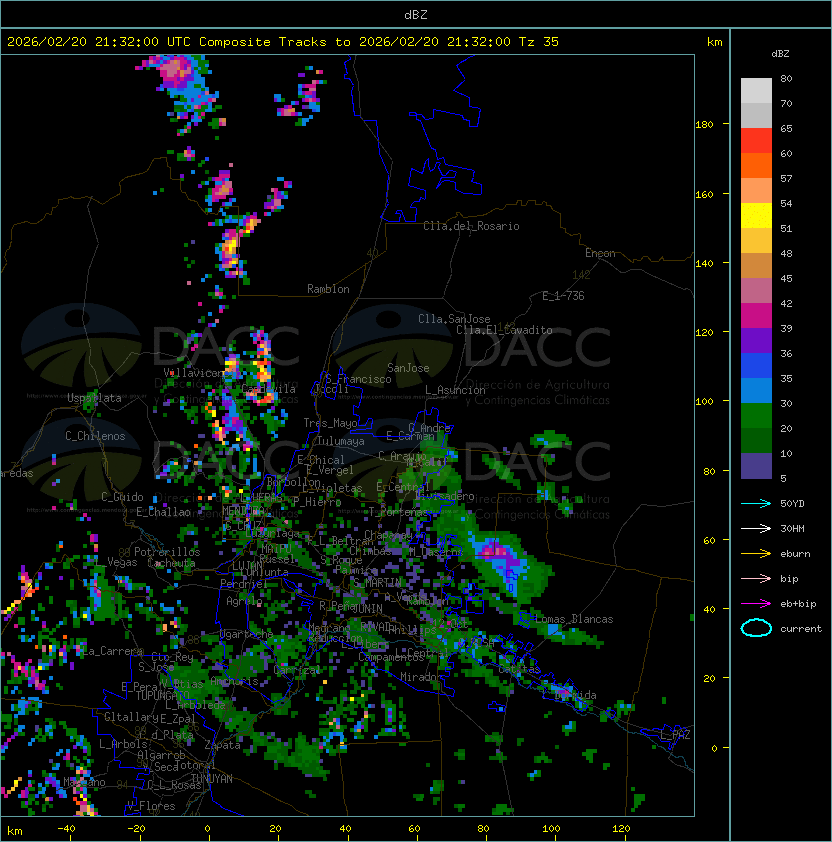Viewport: 832px width, 842px height.
Task: Click the 'L_Arbols' map label
Action: click(123, 744)
